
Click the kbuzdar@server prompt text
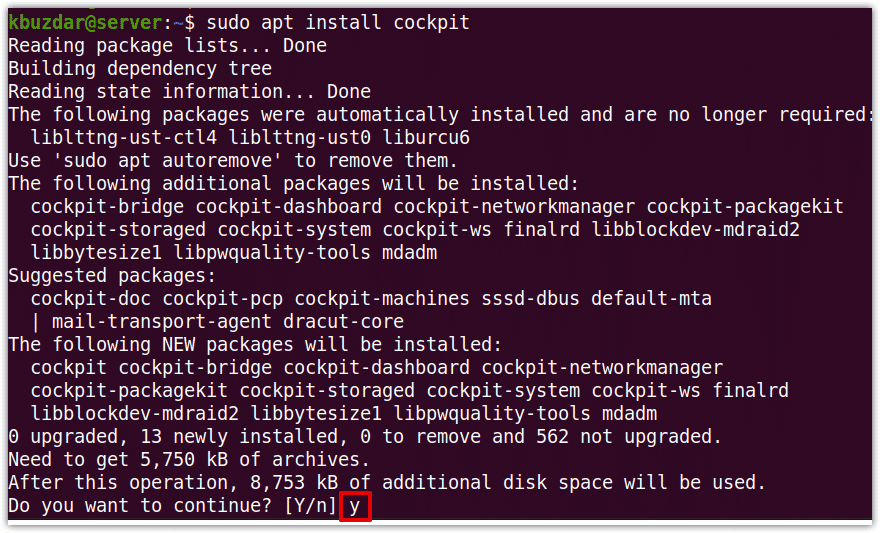click(x=85, y=22)
